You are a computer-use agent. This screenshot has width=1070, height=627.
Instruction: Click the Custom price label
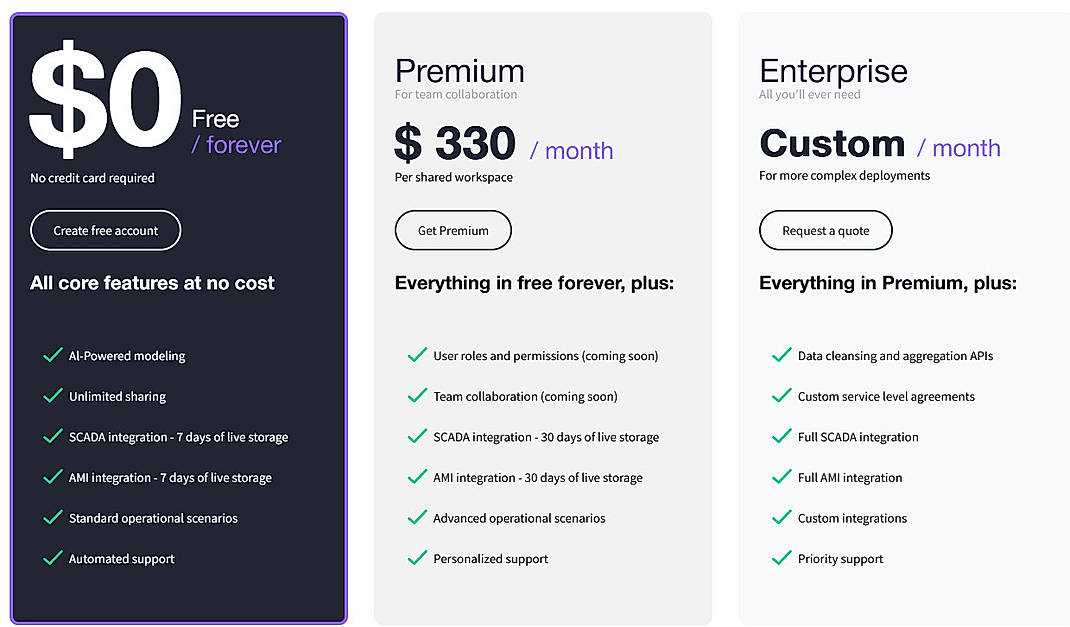[832, 144]
